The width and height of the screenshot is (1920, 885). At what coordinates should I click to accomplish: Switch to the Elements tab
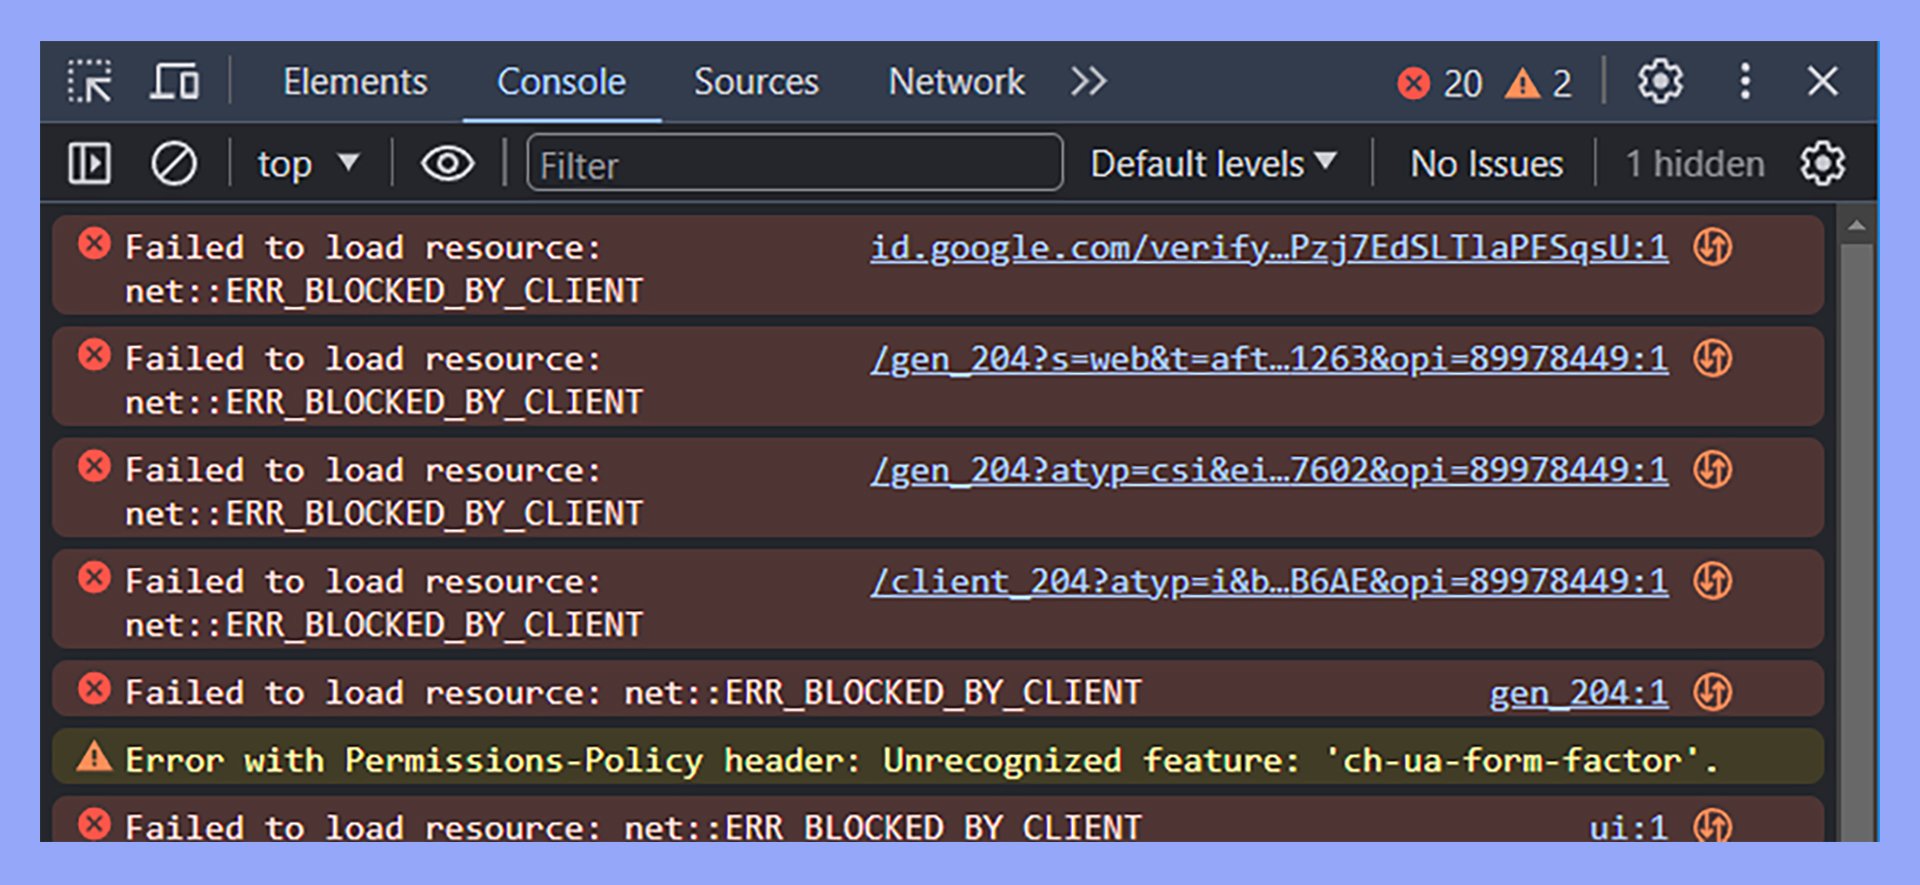coord(355,82)
